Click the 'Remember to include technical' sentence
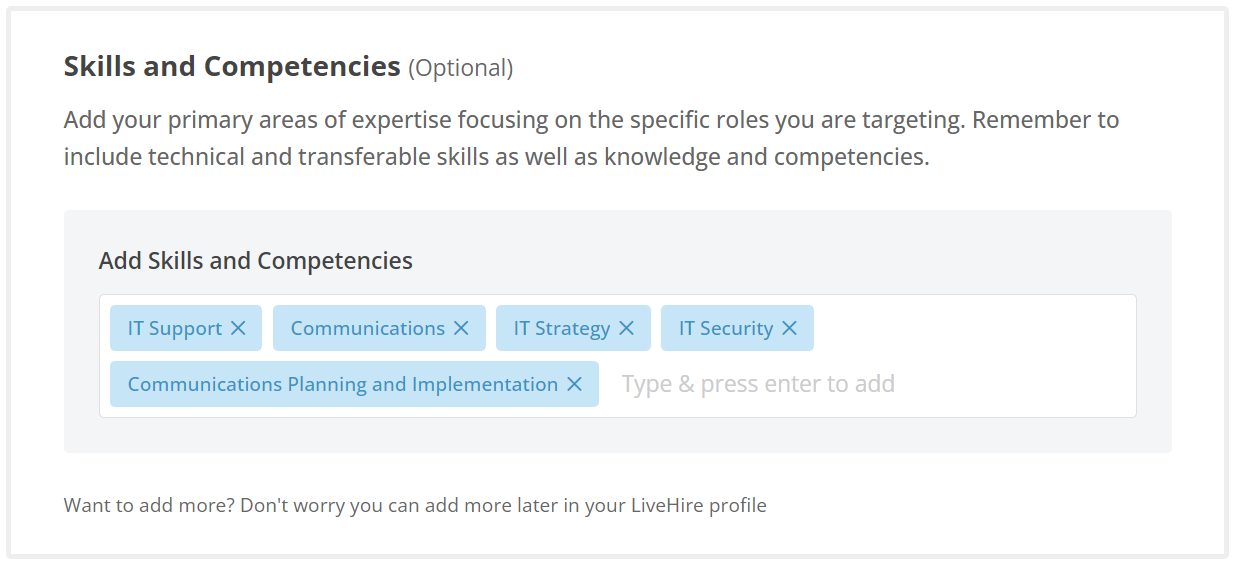The width and height of the screenshot is (1238, 570). 500,157
